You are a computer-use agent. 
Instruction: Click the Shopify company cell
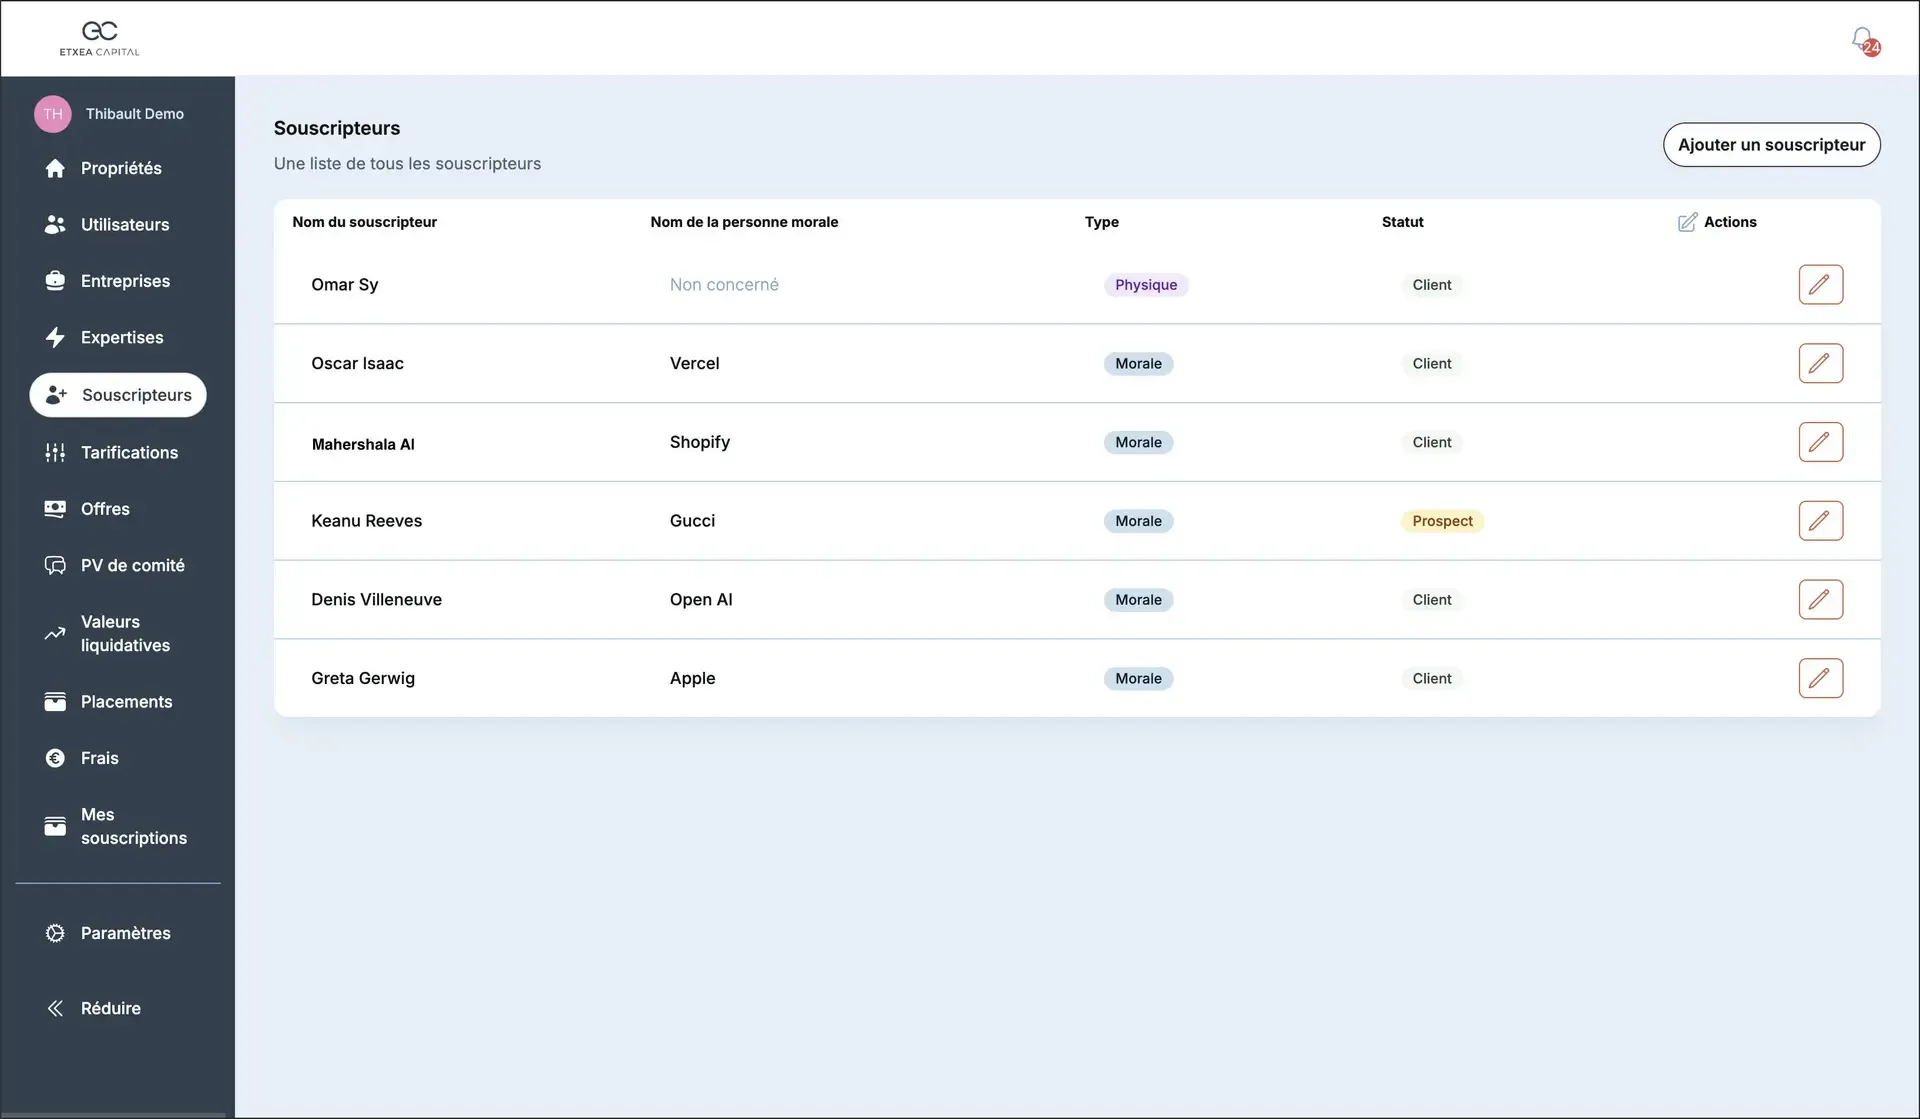coord(699,442)
